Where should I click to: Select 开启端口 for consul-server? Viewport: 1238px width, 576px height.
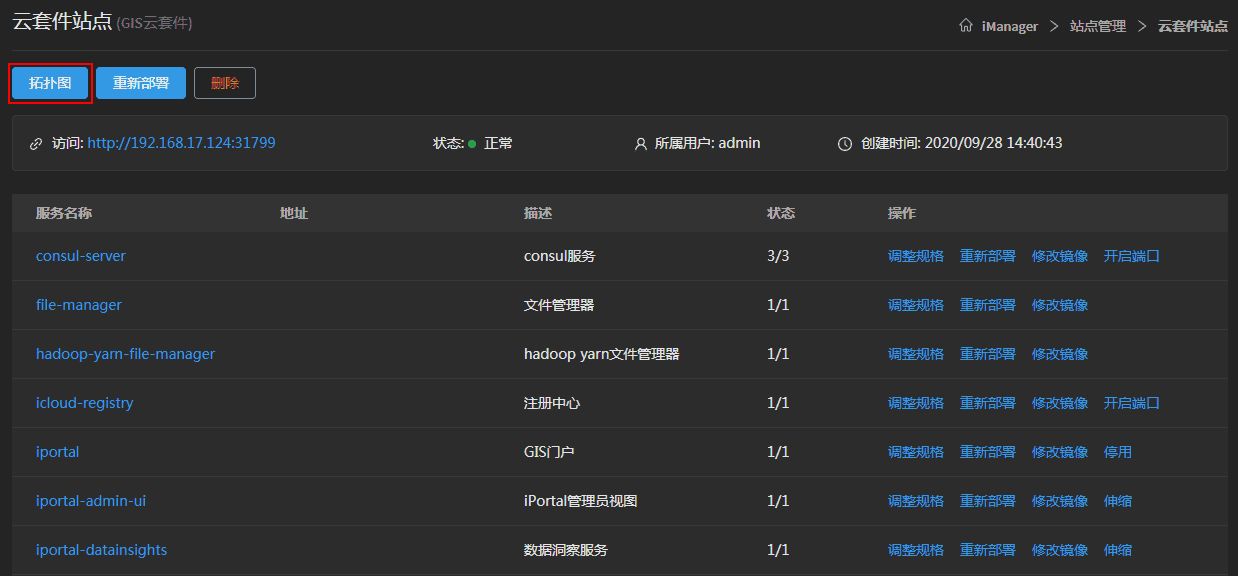[x=1131, y=256]
